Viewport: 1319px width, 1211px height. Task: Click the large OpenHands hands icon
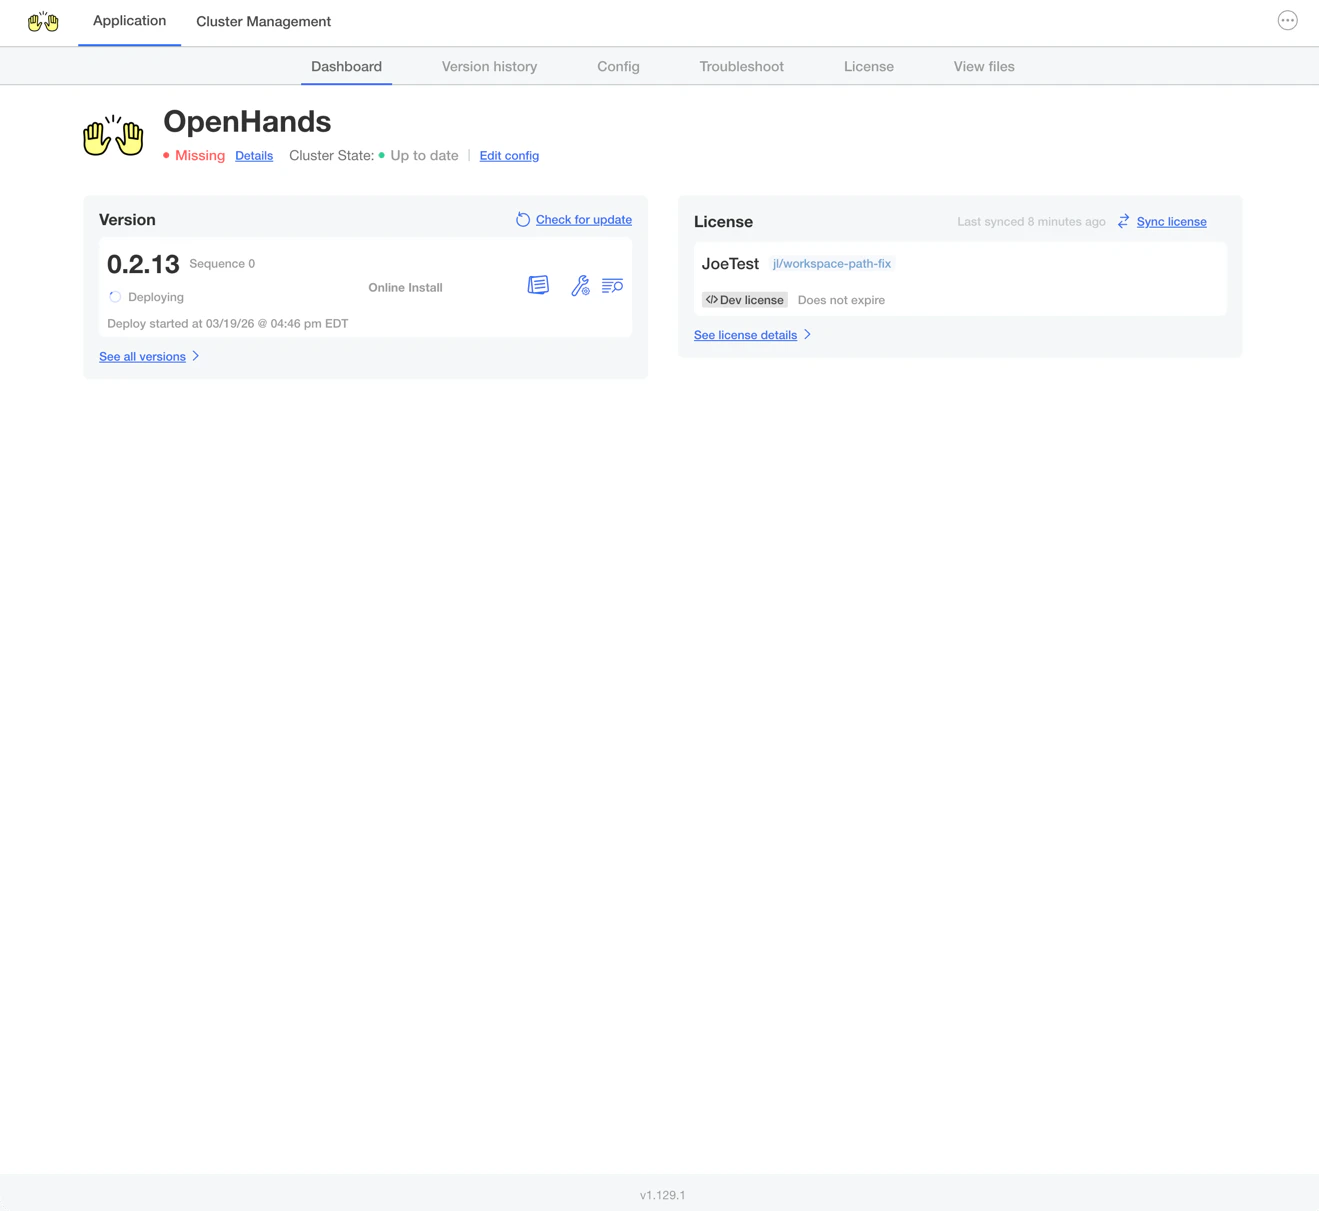(x=113, y=136)
